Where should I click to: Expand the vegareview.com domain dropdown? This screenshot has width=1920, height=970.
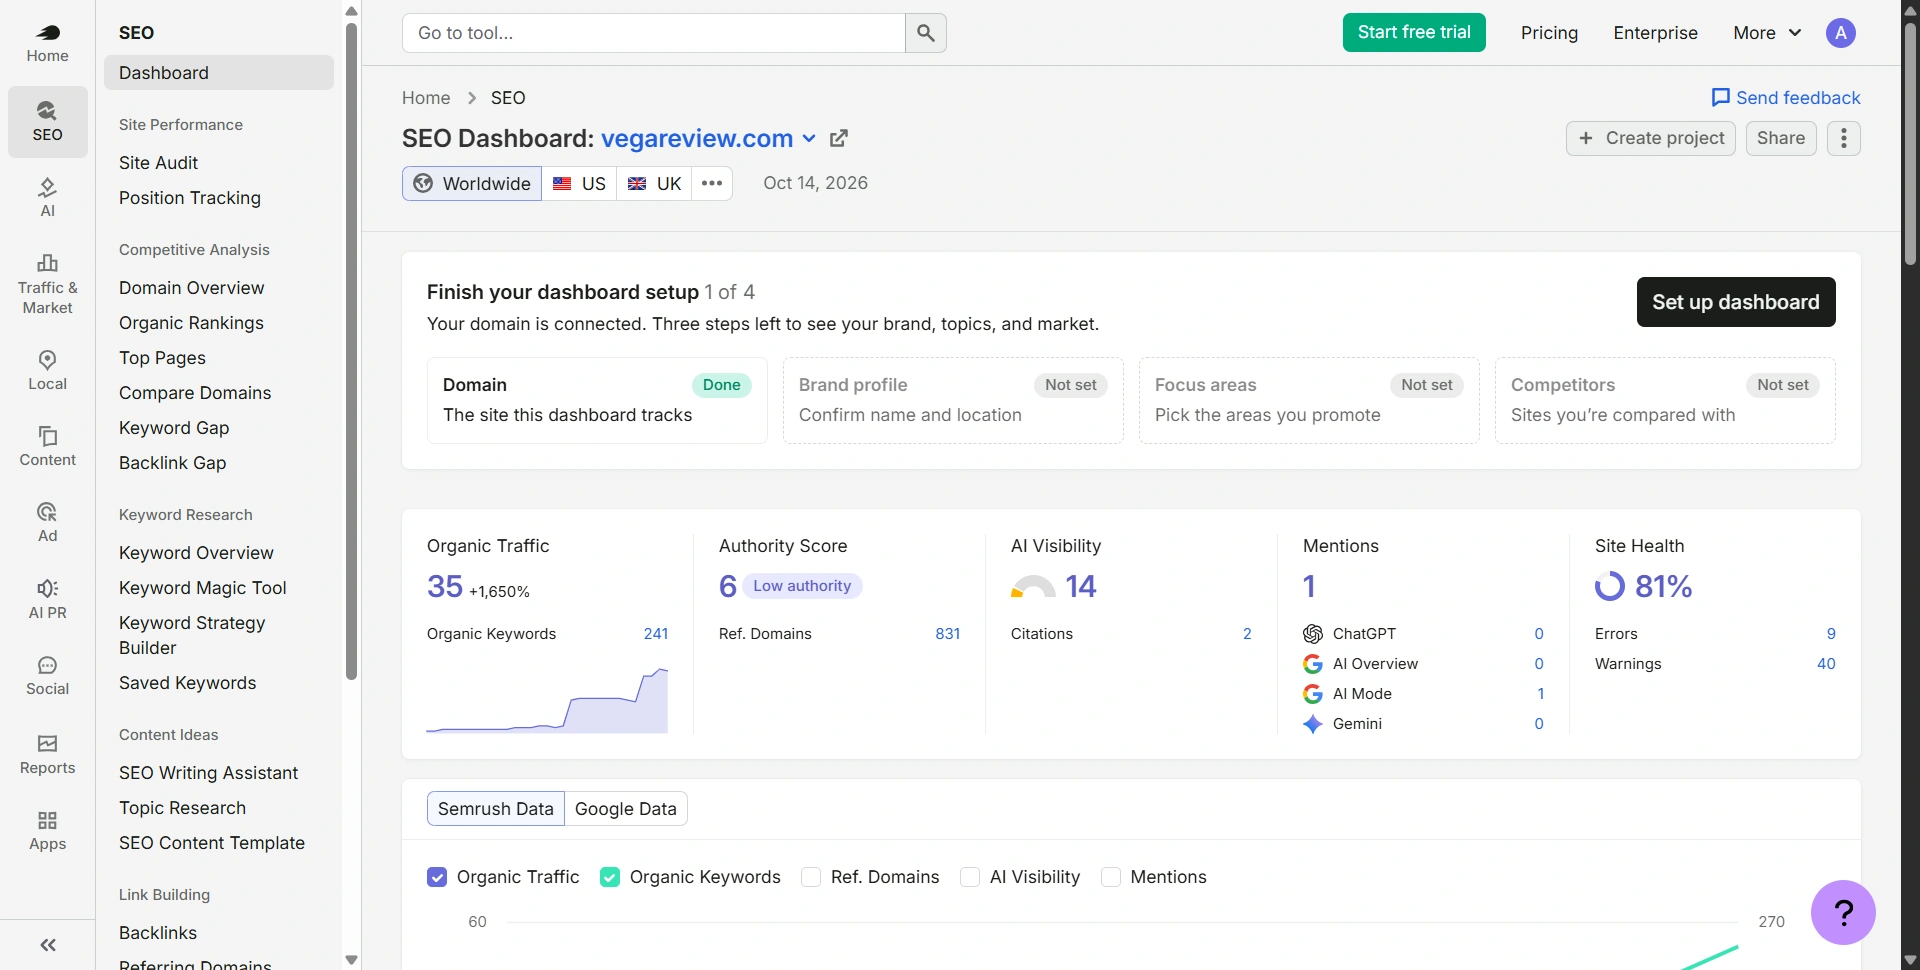[809, 139]
